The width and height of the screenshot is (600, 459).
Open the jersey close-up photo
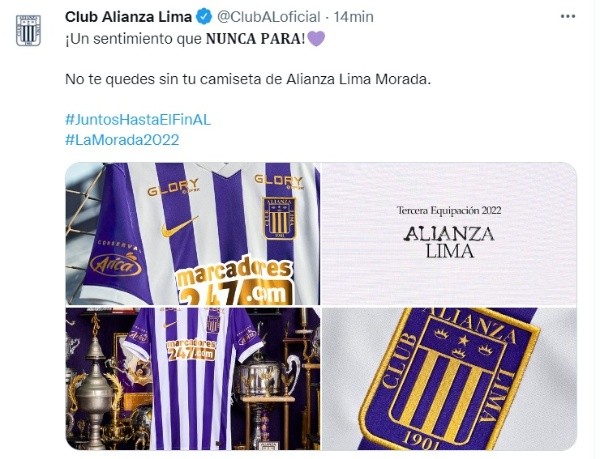193,234
